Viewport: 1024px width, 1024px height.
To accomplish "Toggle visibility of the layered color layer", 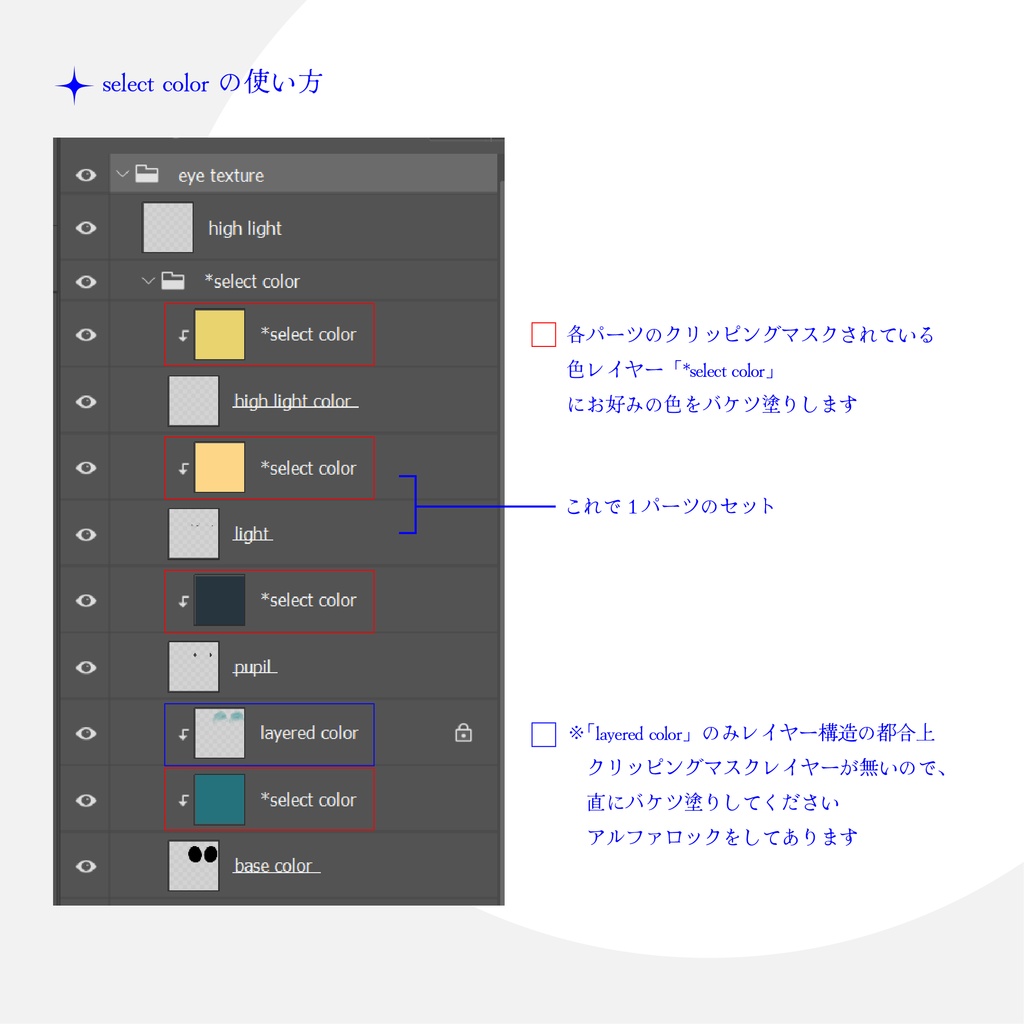I will tap(86, 733).
